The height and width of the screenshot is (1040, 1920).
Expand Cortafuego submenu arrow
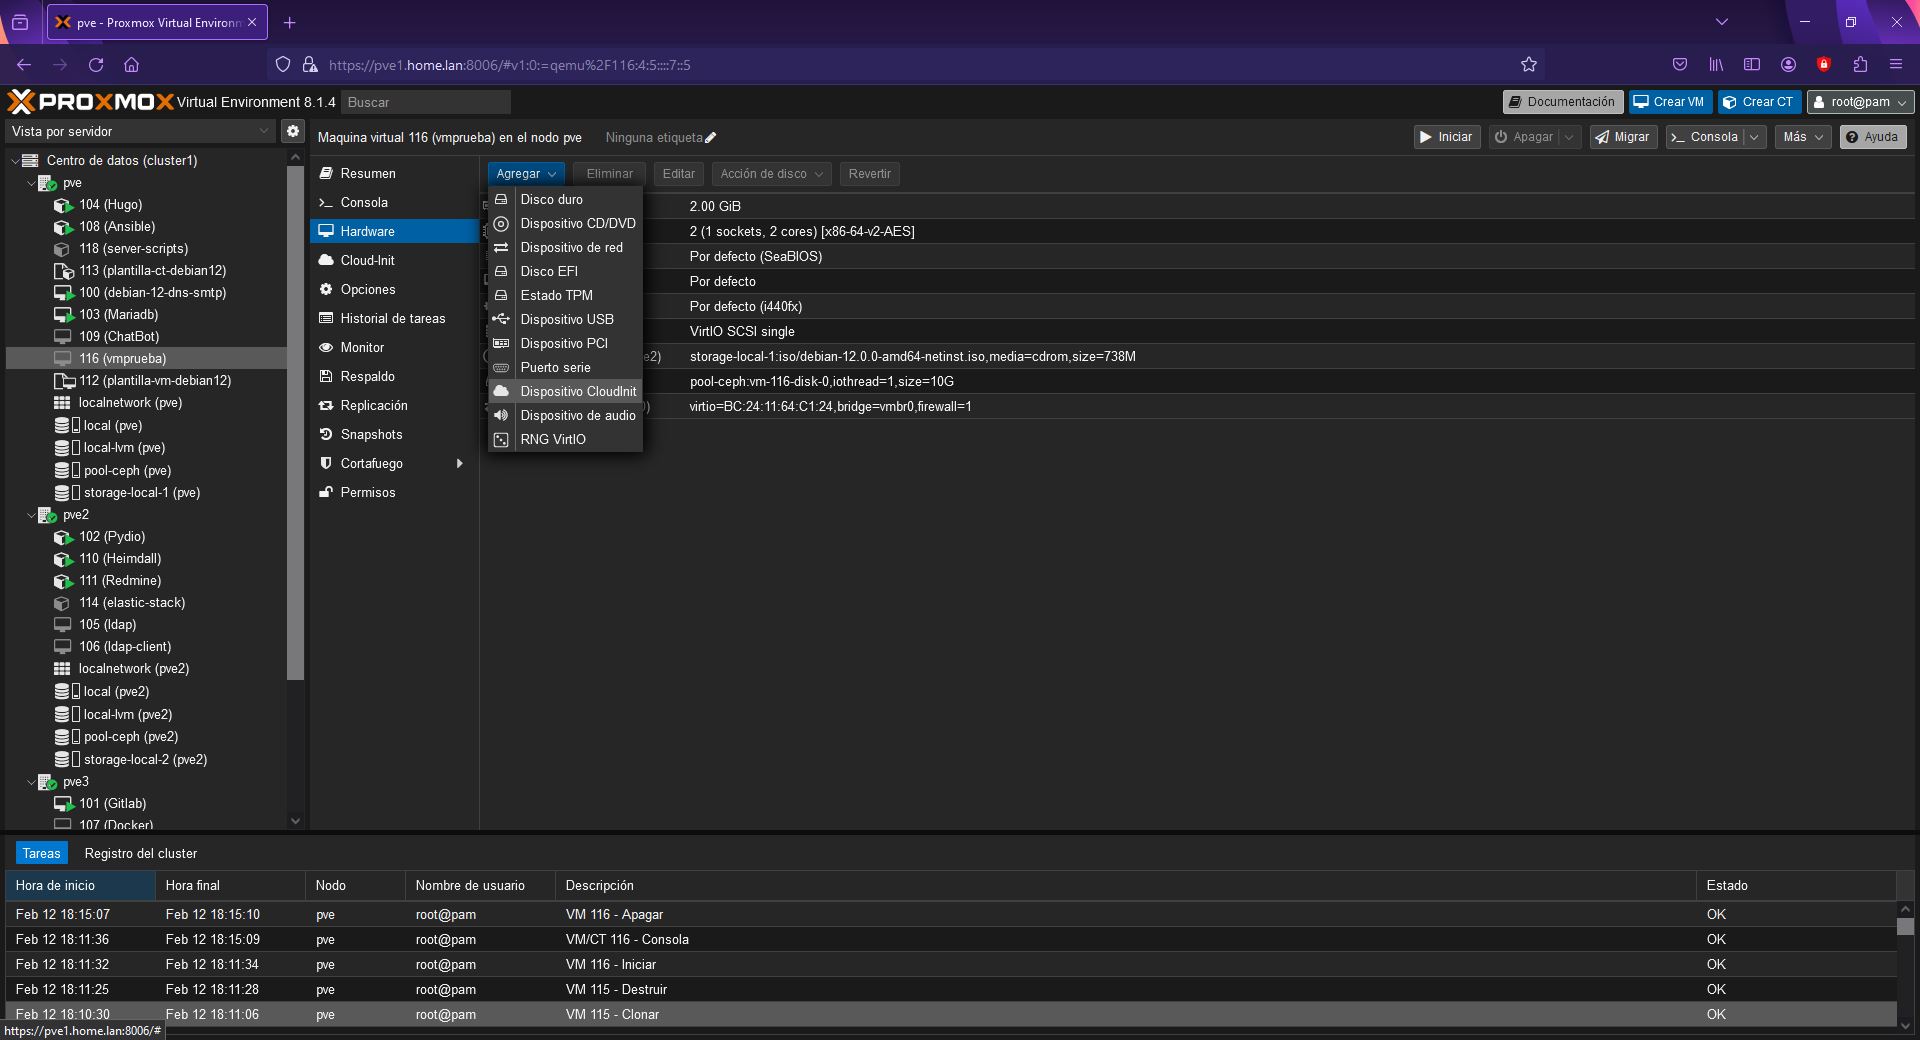pyautogui.click(x=460, y=463)
